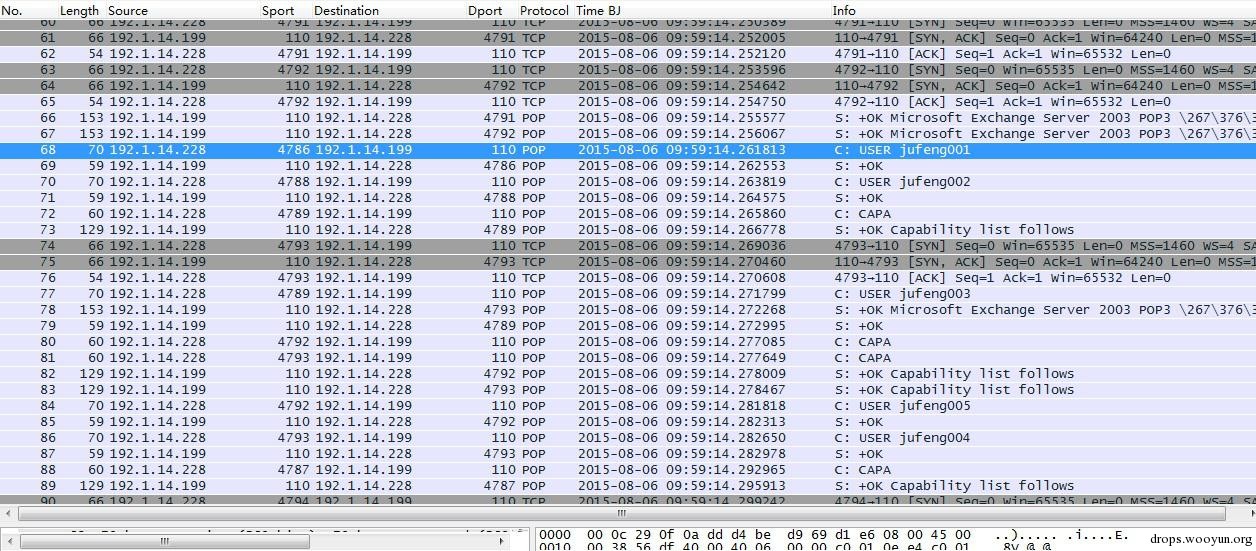Click the Source column header
Viewport: 1256px width, 551px height.
click(128, 10)
